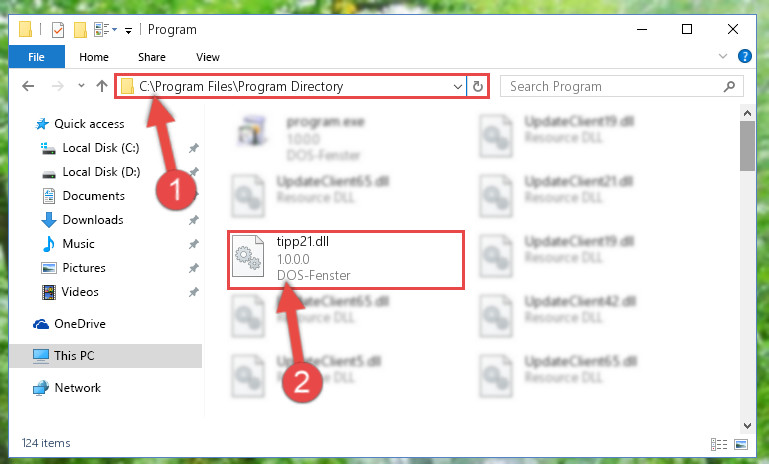The image size is (769, 464).
Task: Select Downloads in Quick access
Action: (93, 220)
